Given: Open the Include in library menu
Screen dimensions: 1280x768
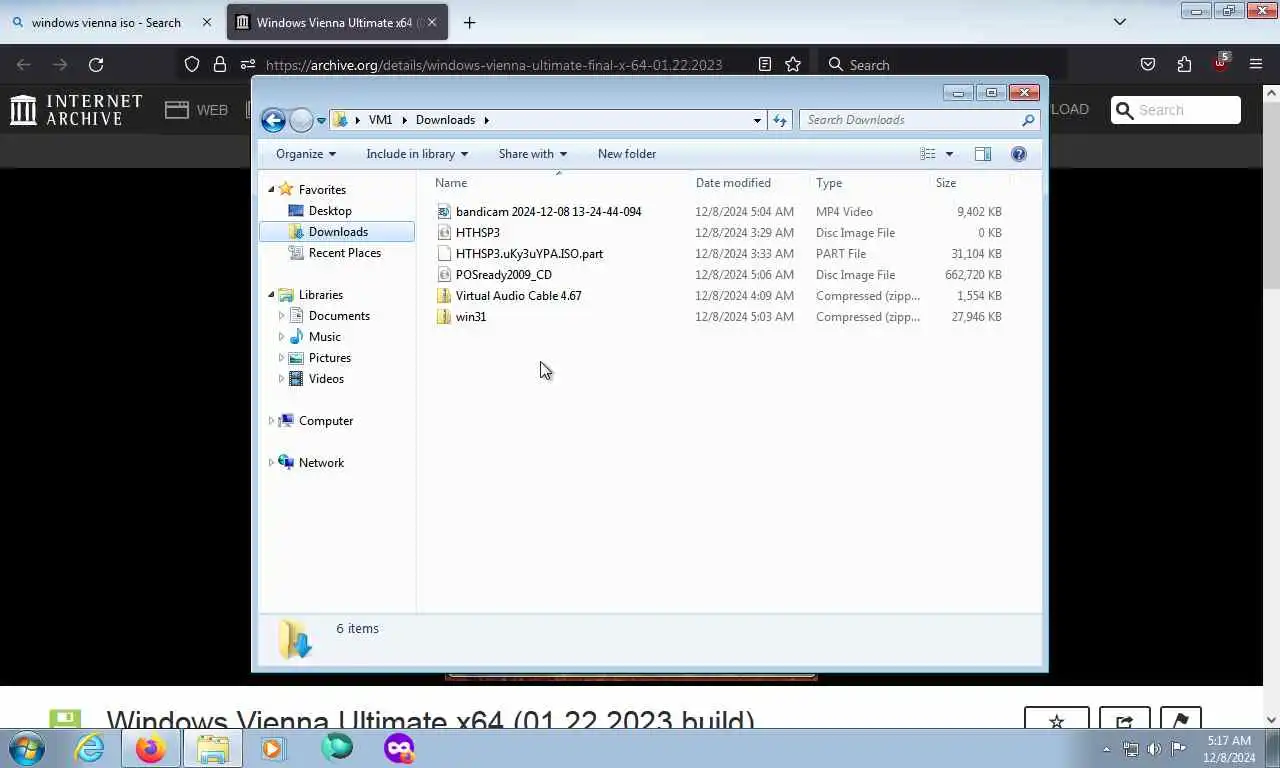Looking at the screenshot, I should tap(417, 154).
